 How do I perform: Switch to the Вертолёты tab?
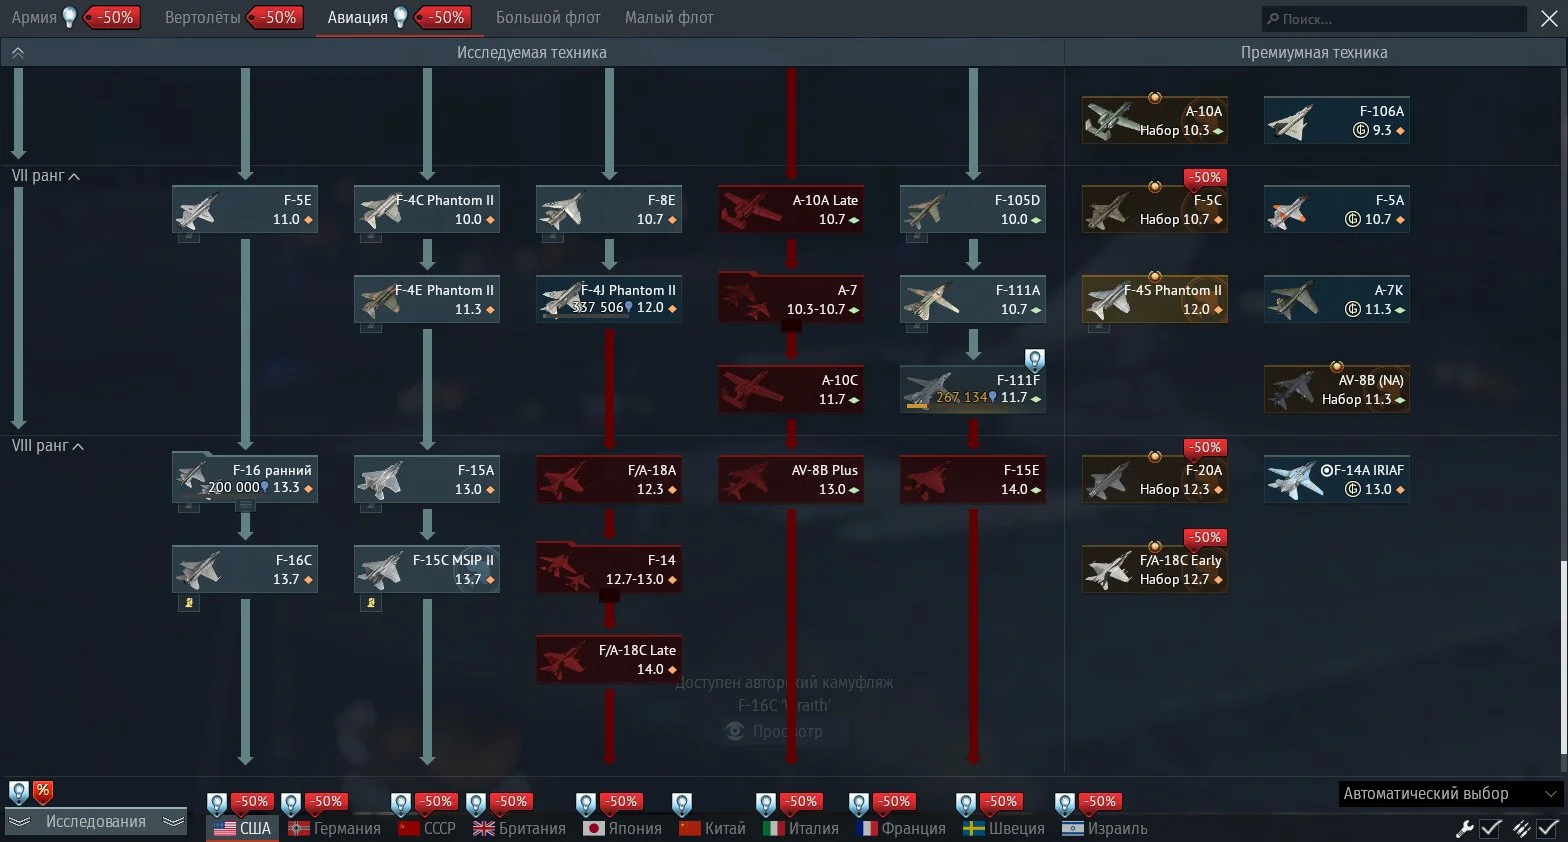point(202,18)
